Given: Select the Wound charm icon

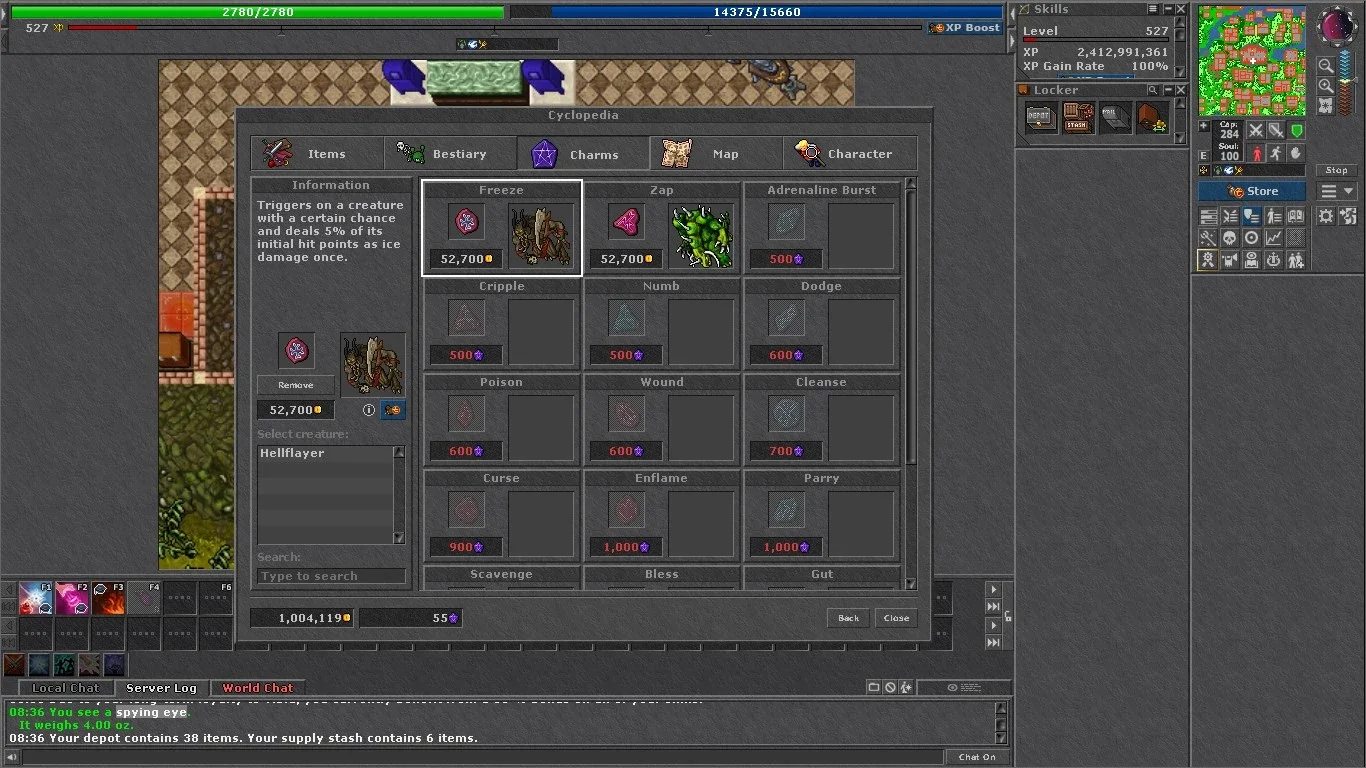Looking at the screenshot, I should pos(626,414).
